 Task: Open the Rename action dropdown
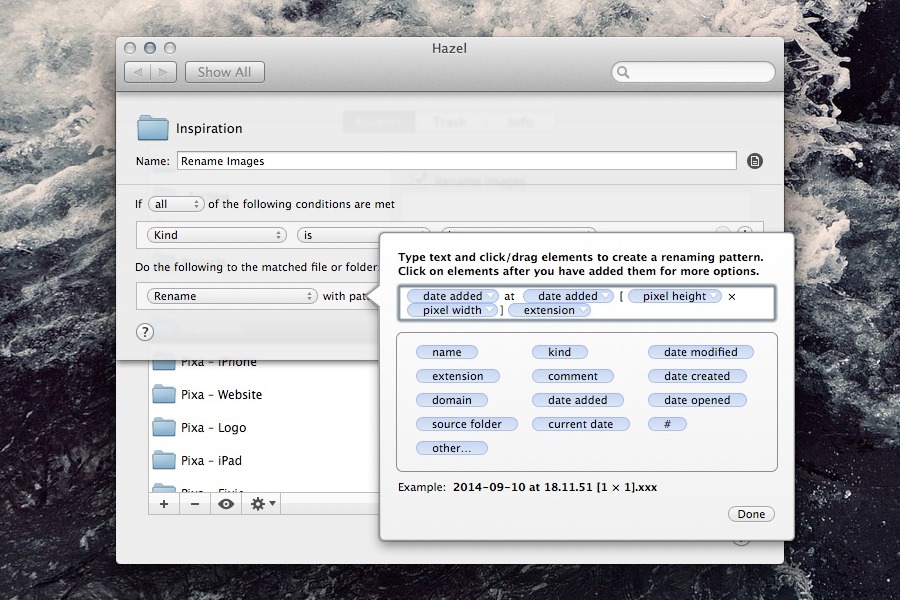click(x=231, y=296)
